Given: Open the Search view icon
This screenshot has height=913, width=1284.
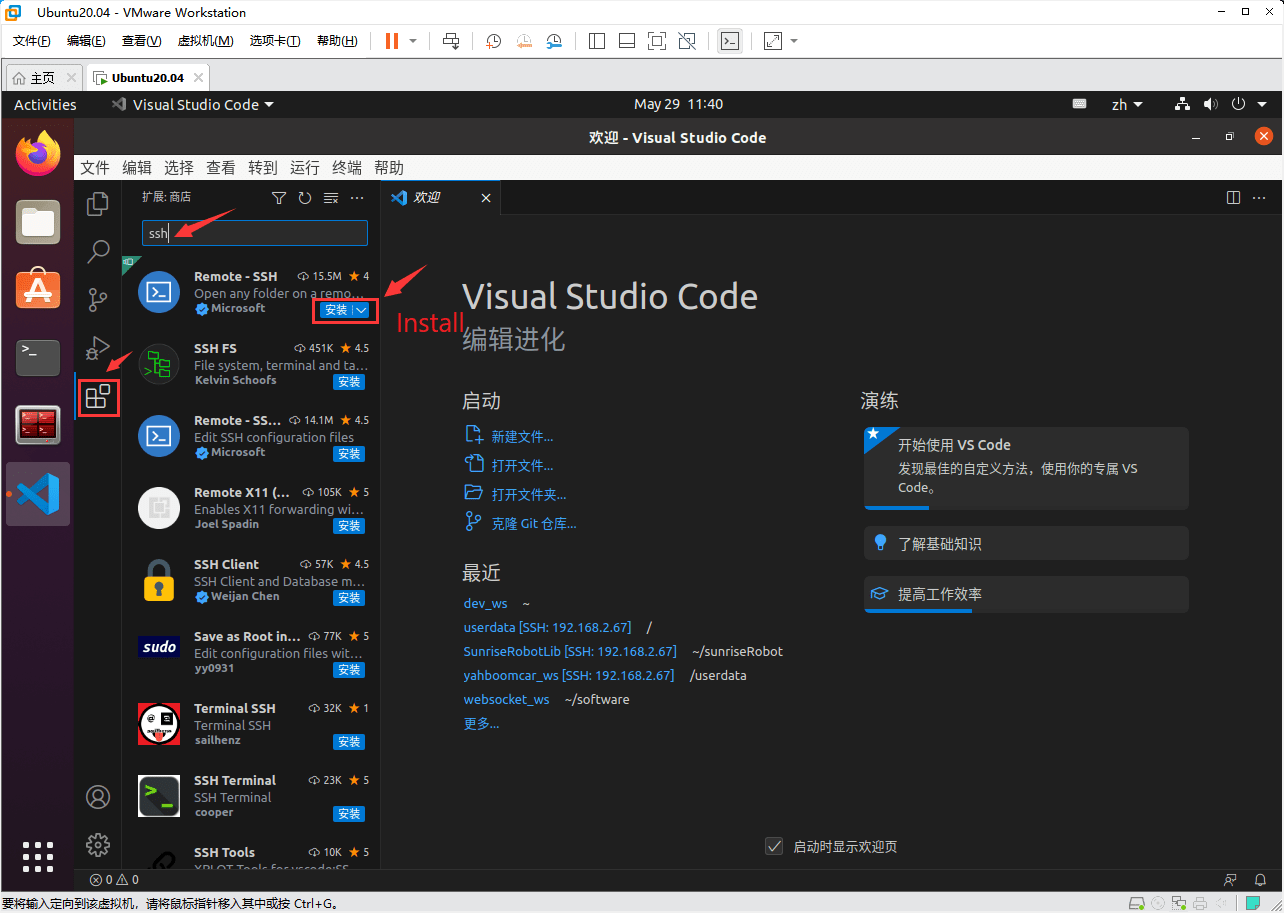Looking at the screenshot, I should click(x=98, y=252).
